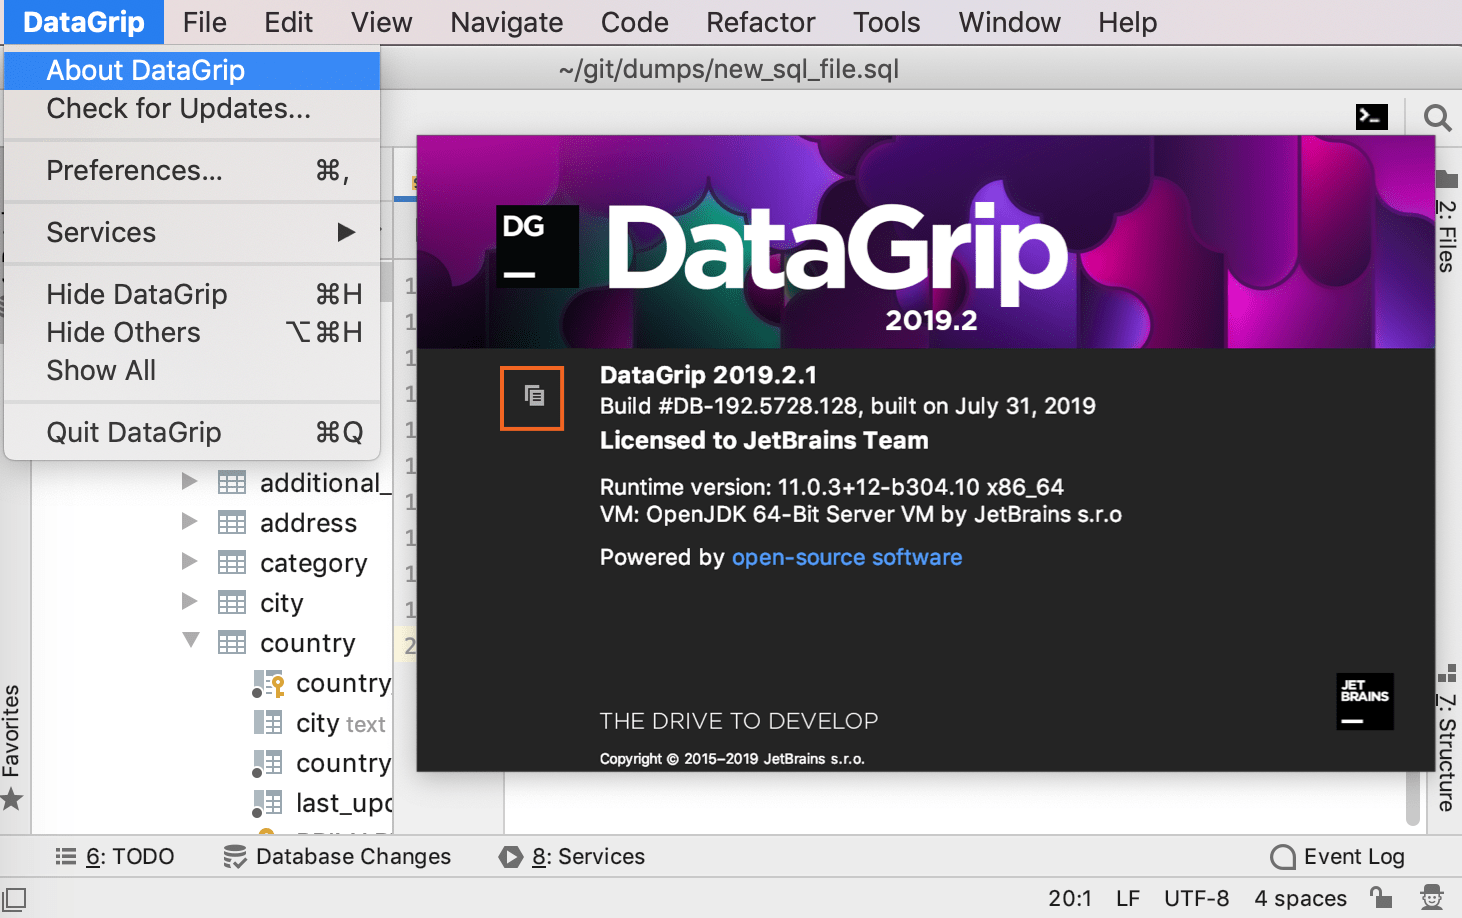Open the 8: Services tool window tab
Screen dimensions: 1462x918
click(x=572, y=857)
